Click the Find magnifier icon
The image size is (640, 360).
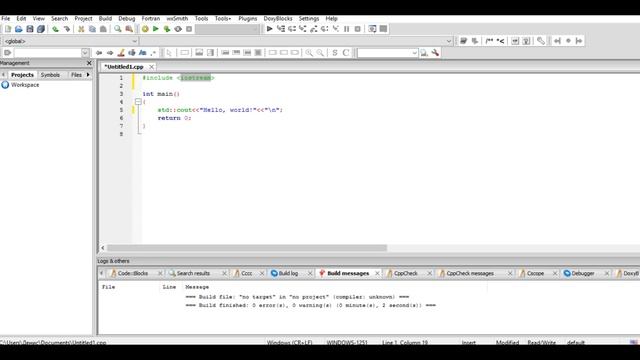tap(118, 29)
